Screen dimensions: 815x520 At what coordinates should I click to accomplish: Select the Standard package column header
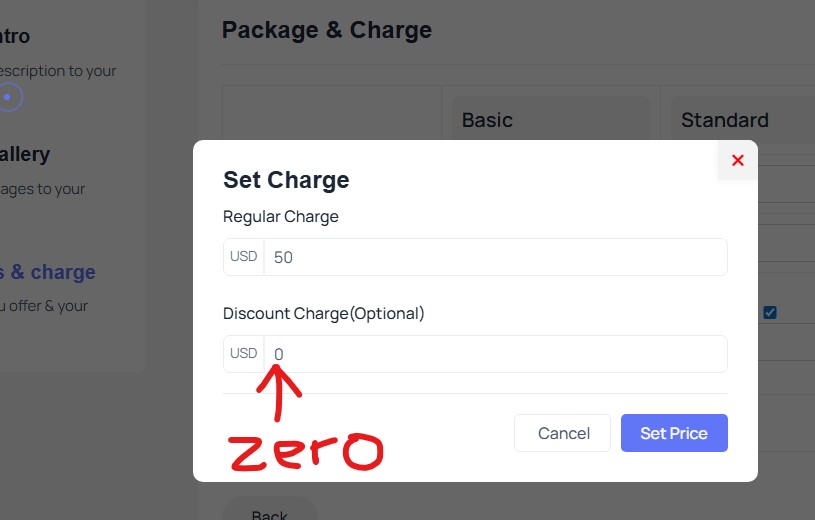[x=725, y=120]
